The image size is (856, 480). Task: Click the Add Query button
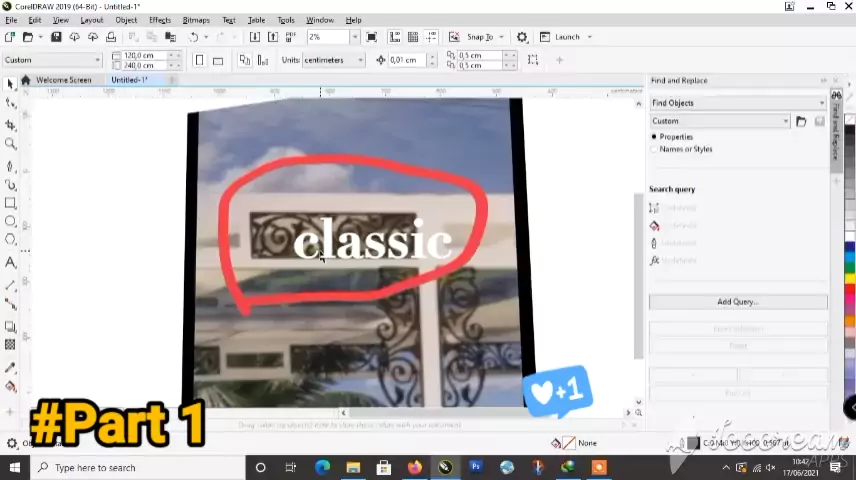[x=737, y=302]
